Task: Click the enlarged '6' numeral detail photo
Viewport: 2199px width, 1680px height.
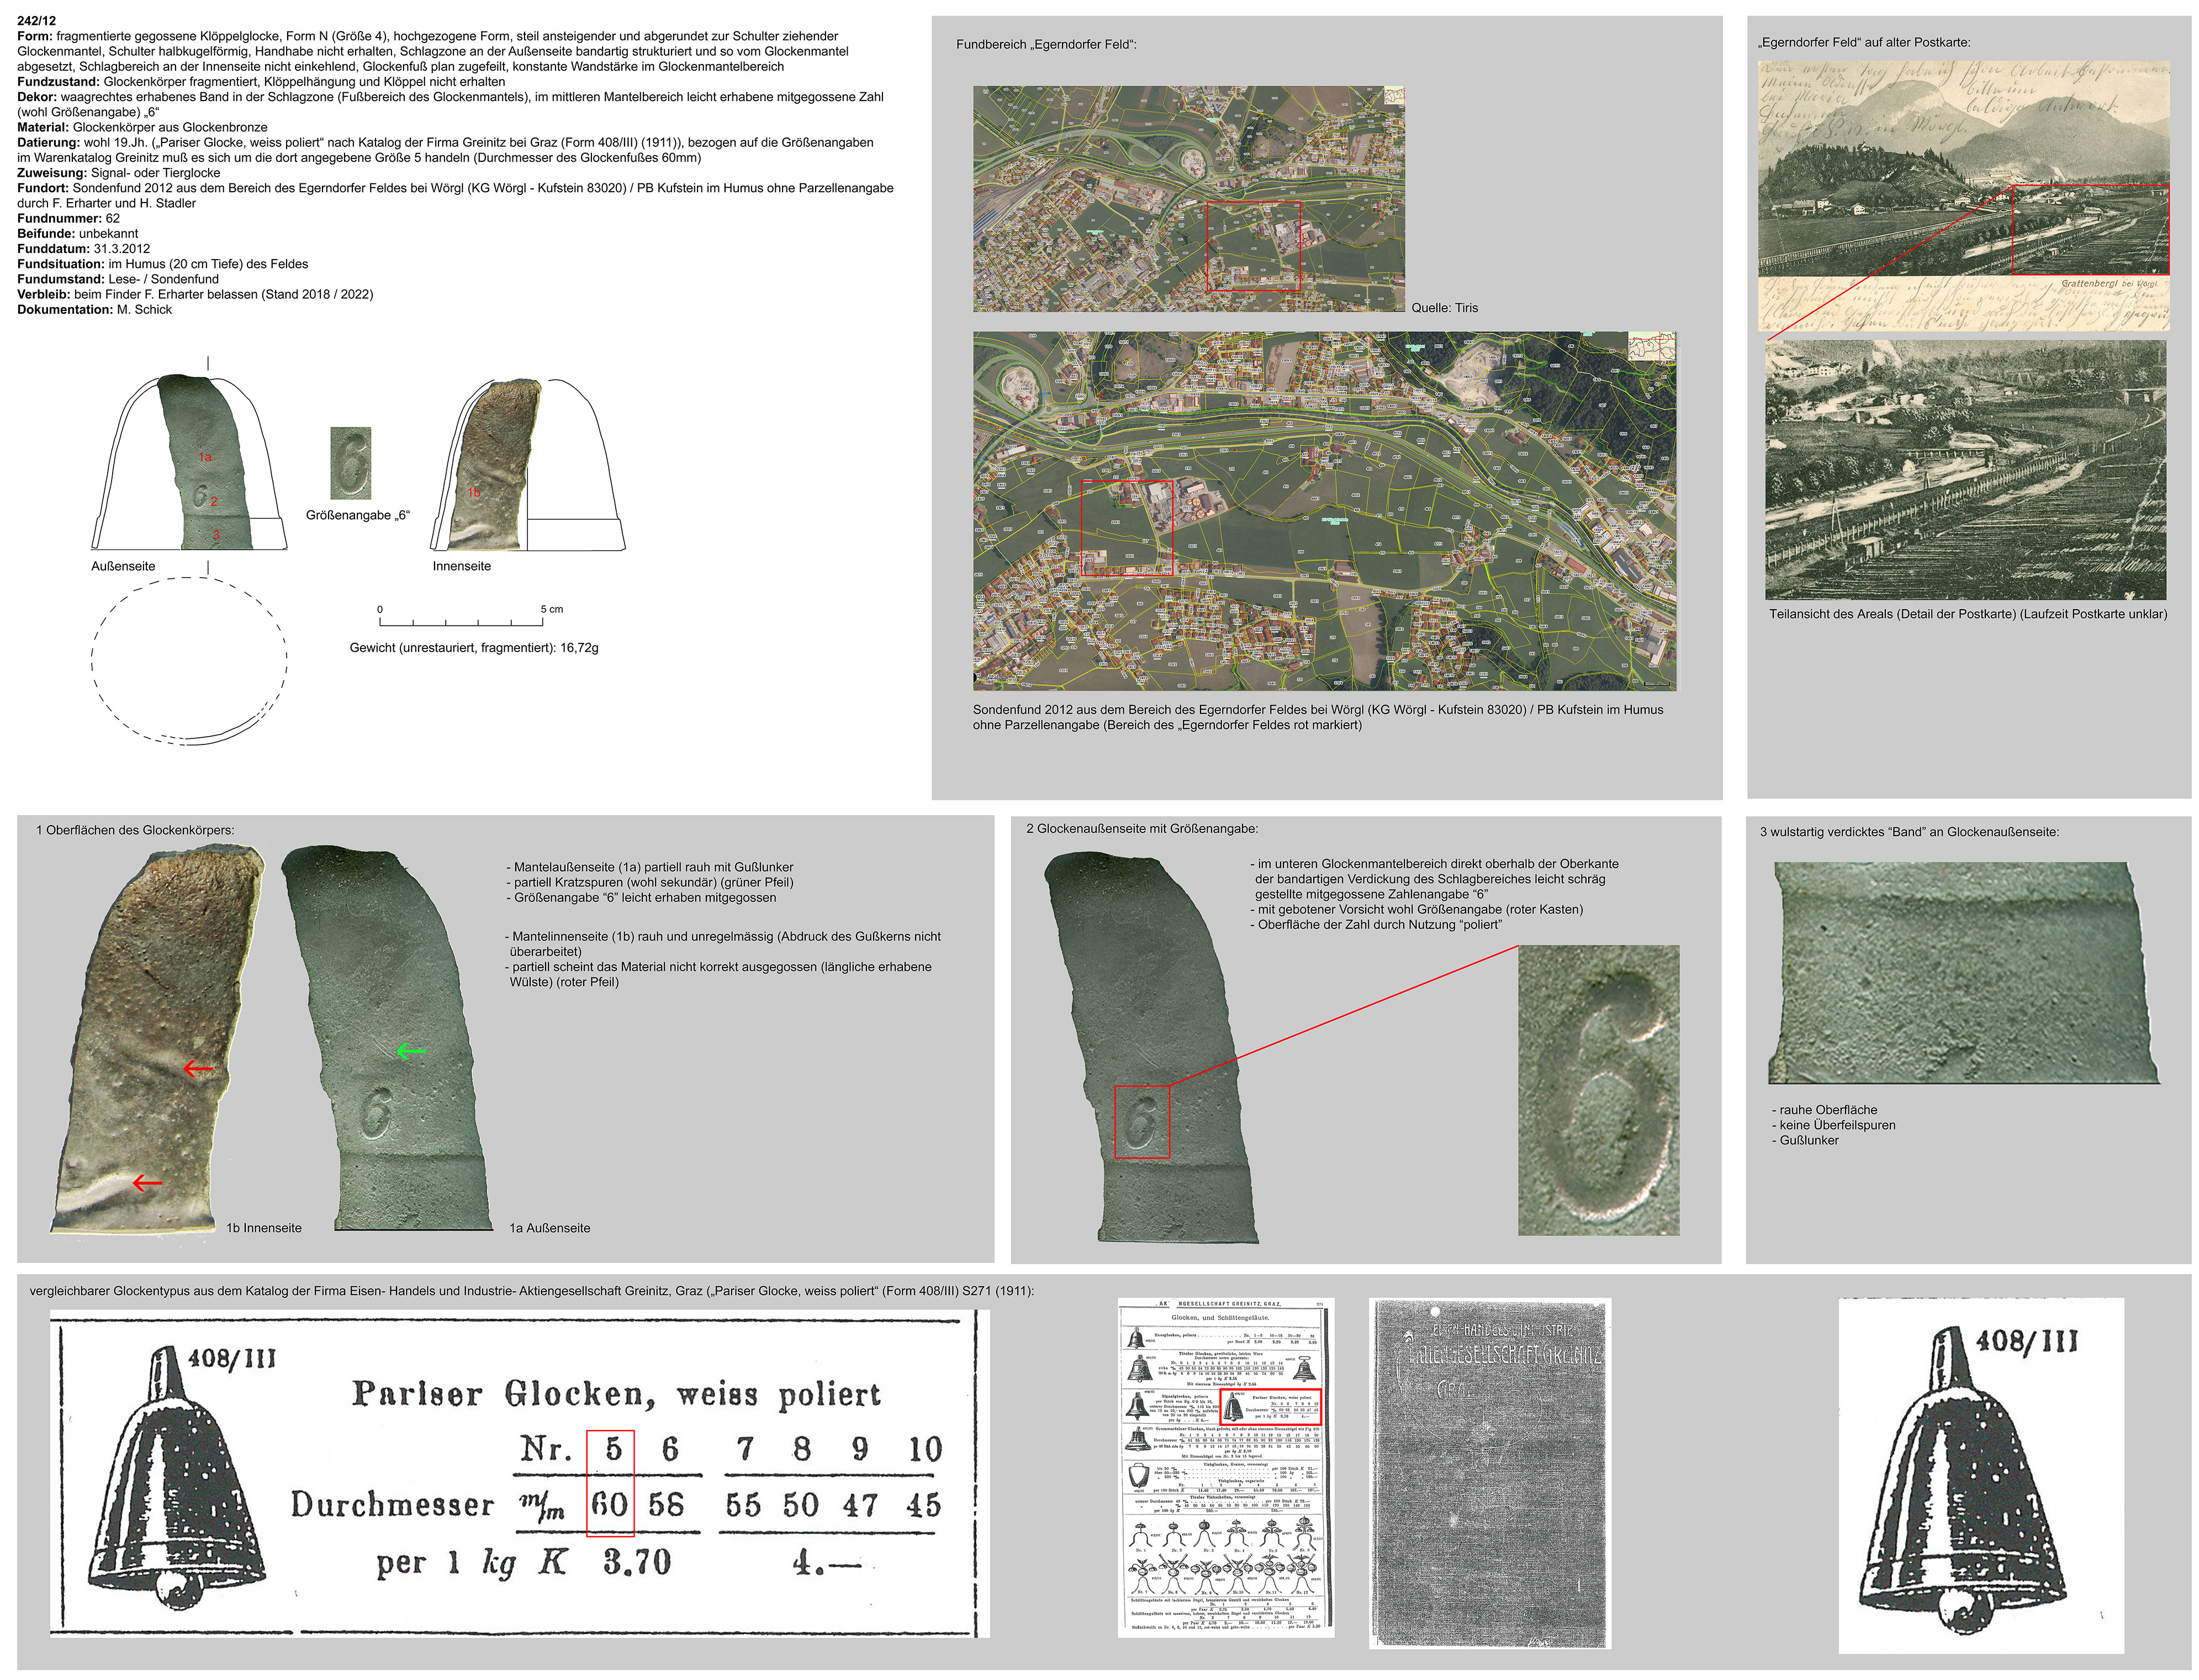Action: pos(1598,1090)
